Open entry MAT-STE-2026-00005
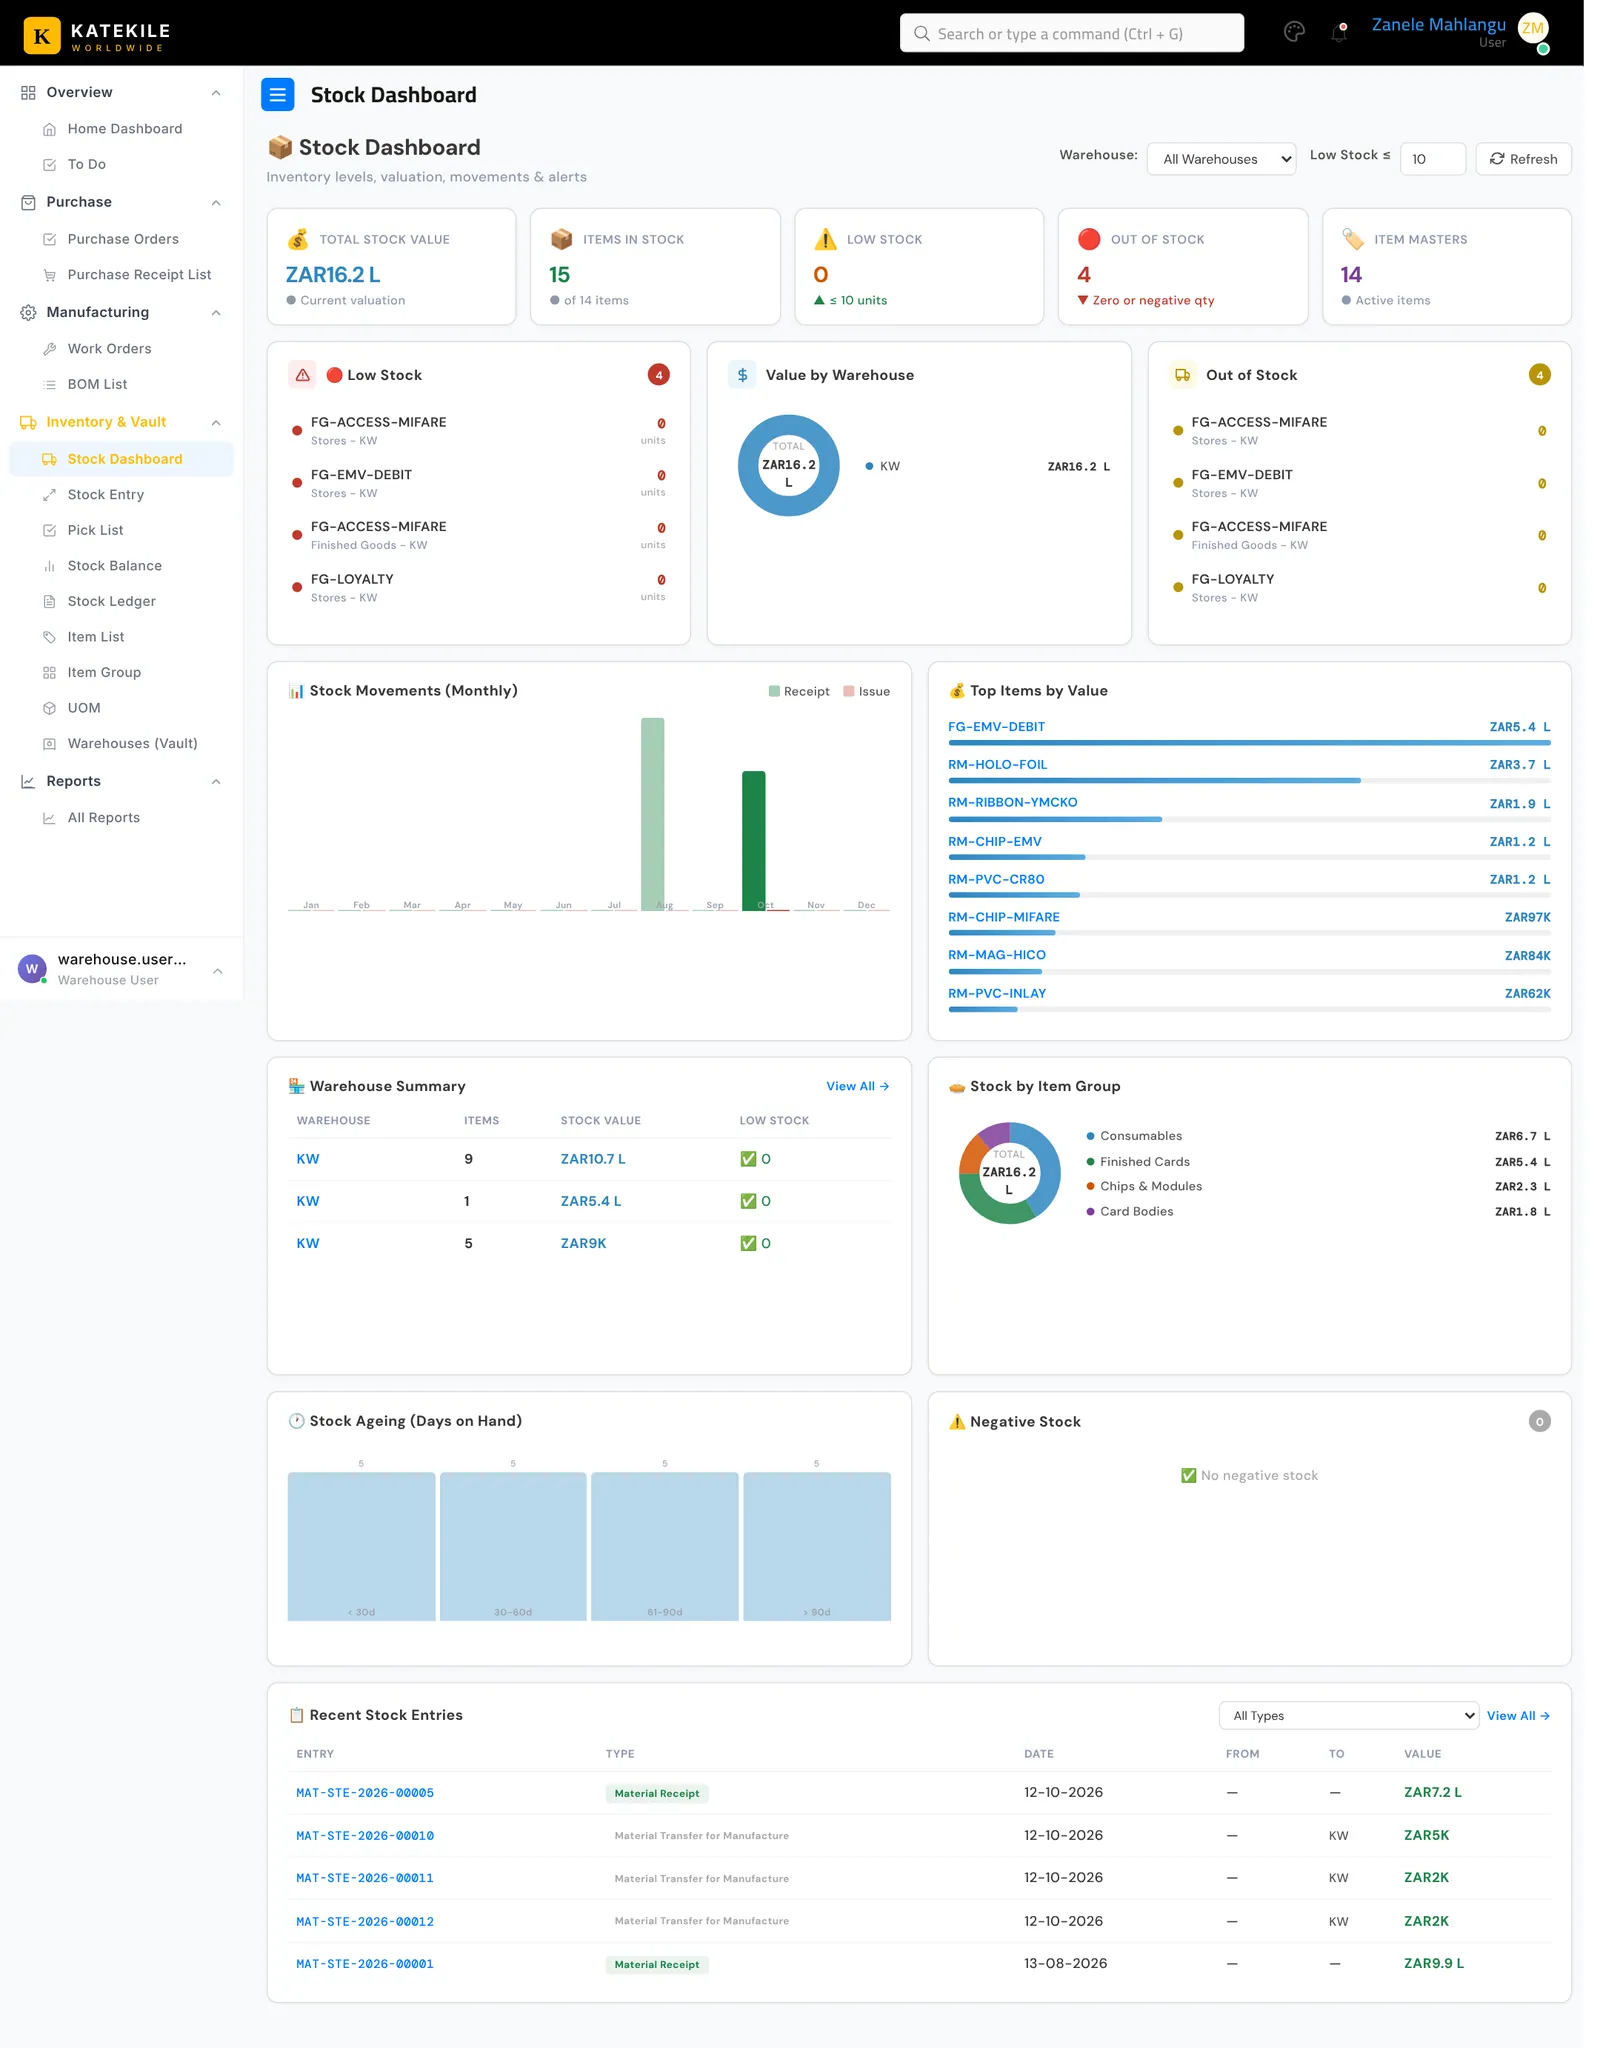 365,1793
